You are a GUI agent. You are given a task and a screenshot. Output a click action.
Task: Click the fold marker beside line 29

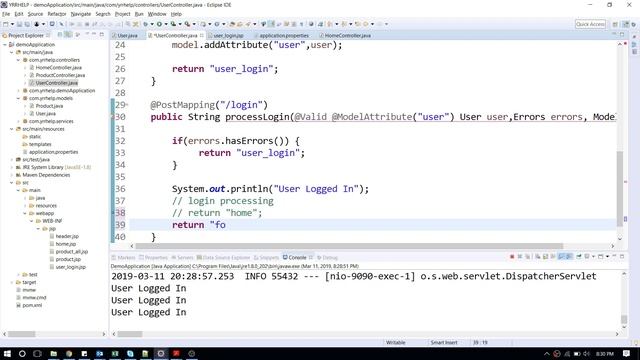click(x=127, y=105)
